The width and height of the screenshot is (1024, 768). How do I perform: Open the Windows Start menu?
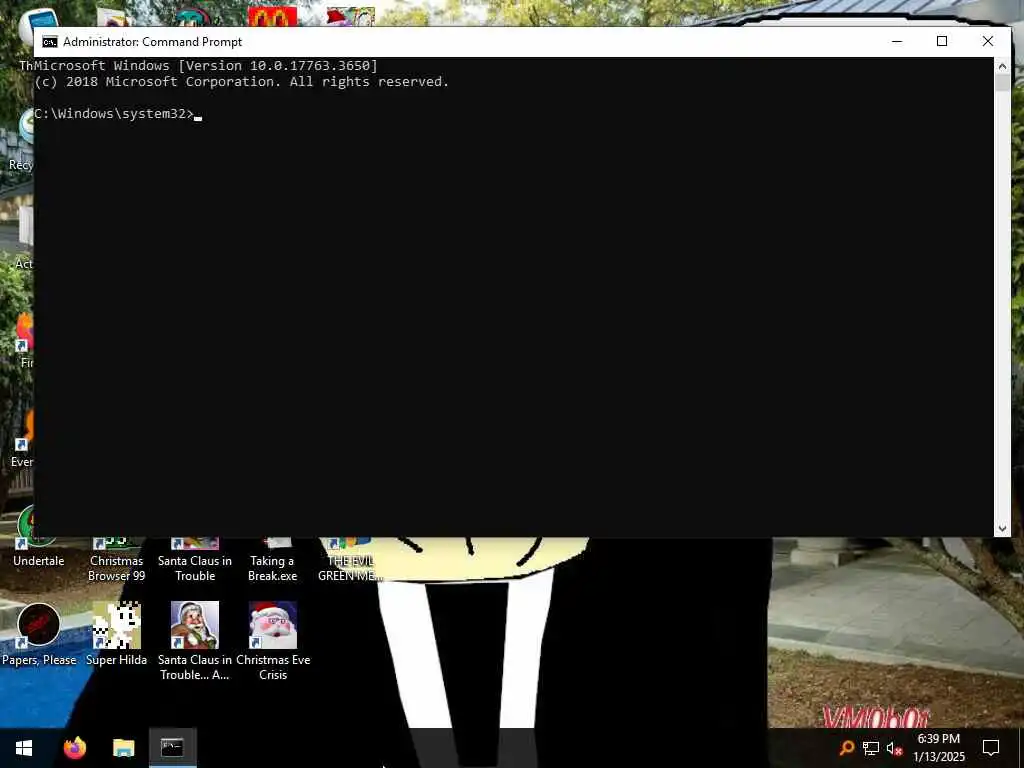click(24, 748)
